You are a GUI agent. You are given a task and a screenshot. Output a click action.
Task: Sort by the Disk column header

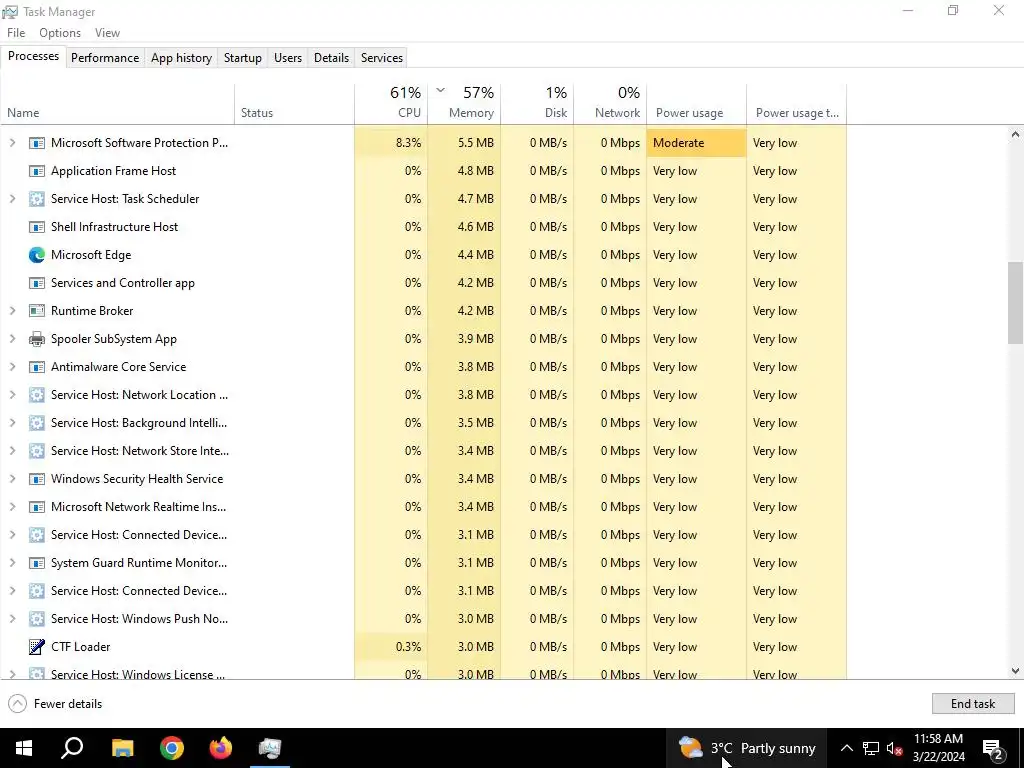coord(537,103)
